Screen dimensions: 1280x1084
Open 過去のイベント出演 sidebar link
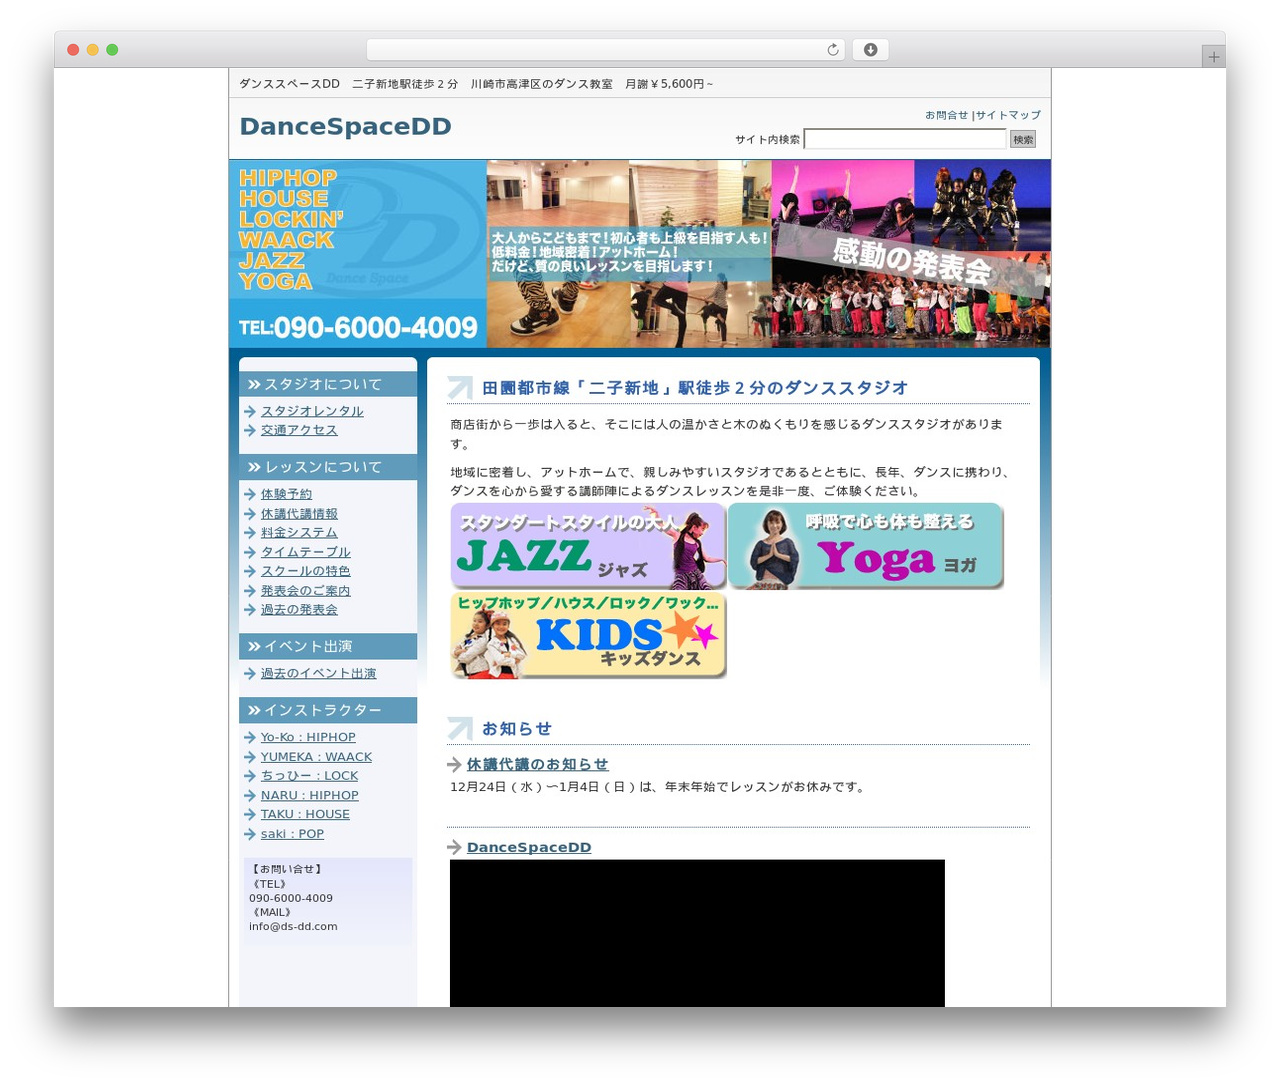318,673
